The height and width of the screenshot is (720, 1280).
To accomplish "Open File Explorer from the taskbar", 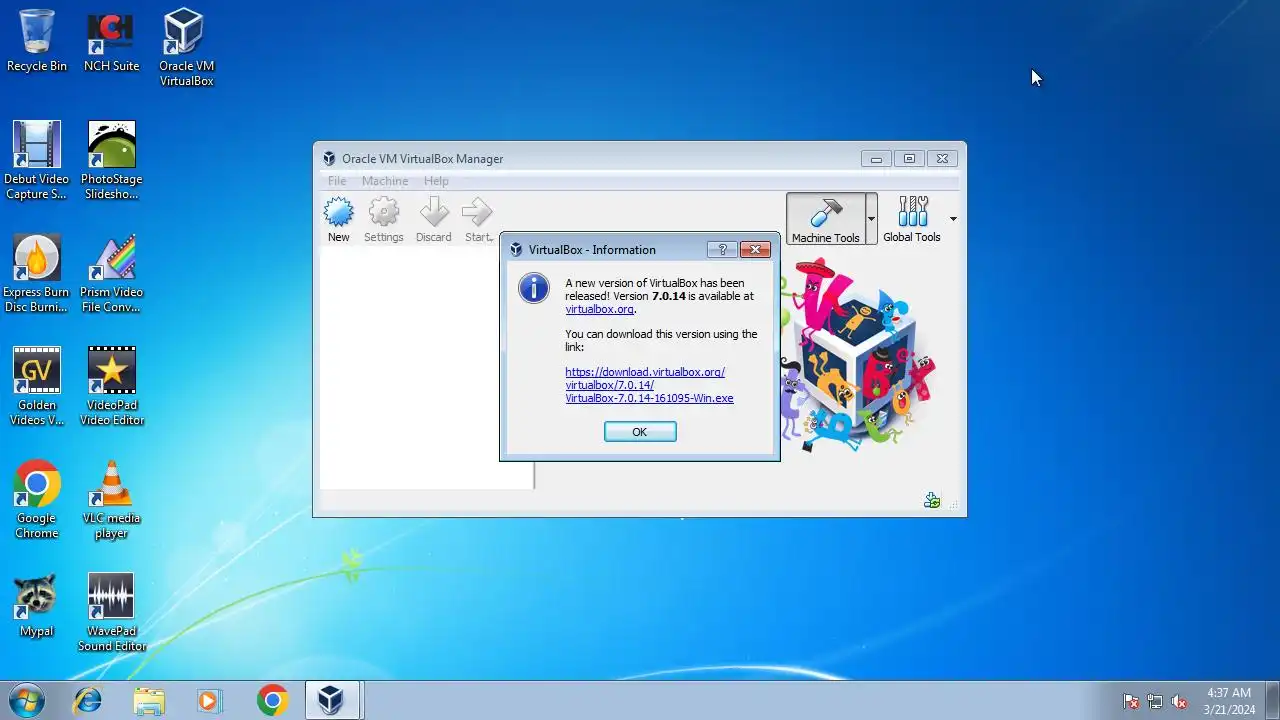I will click(148, 701).
